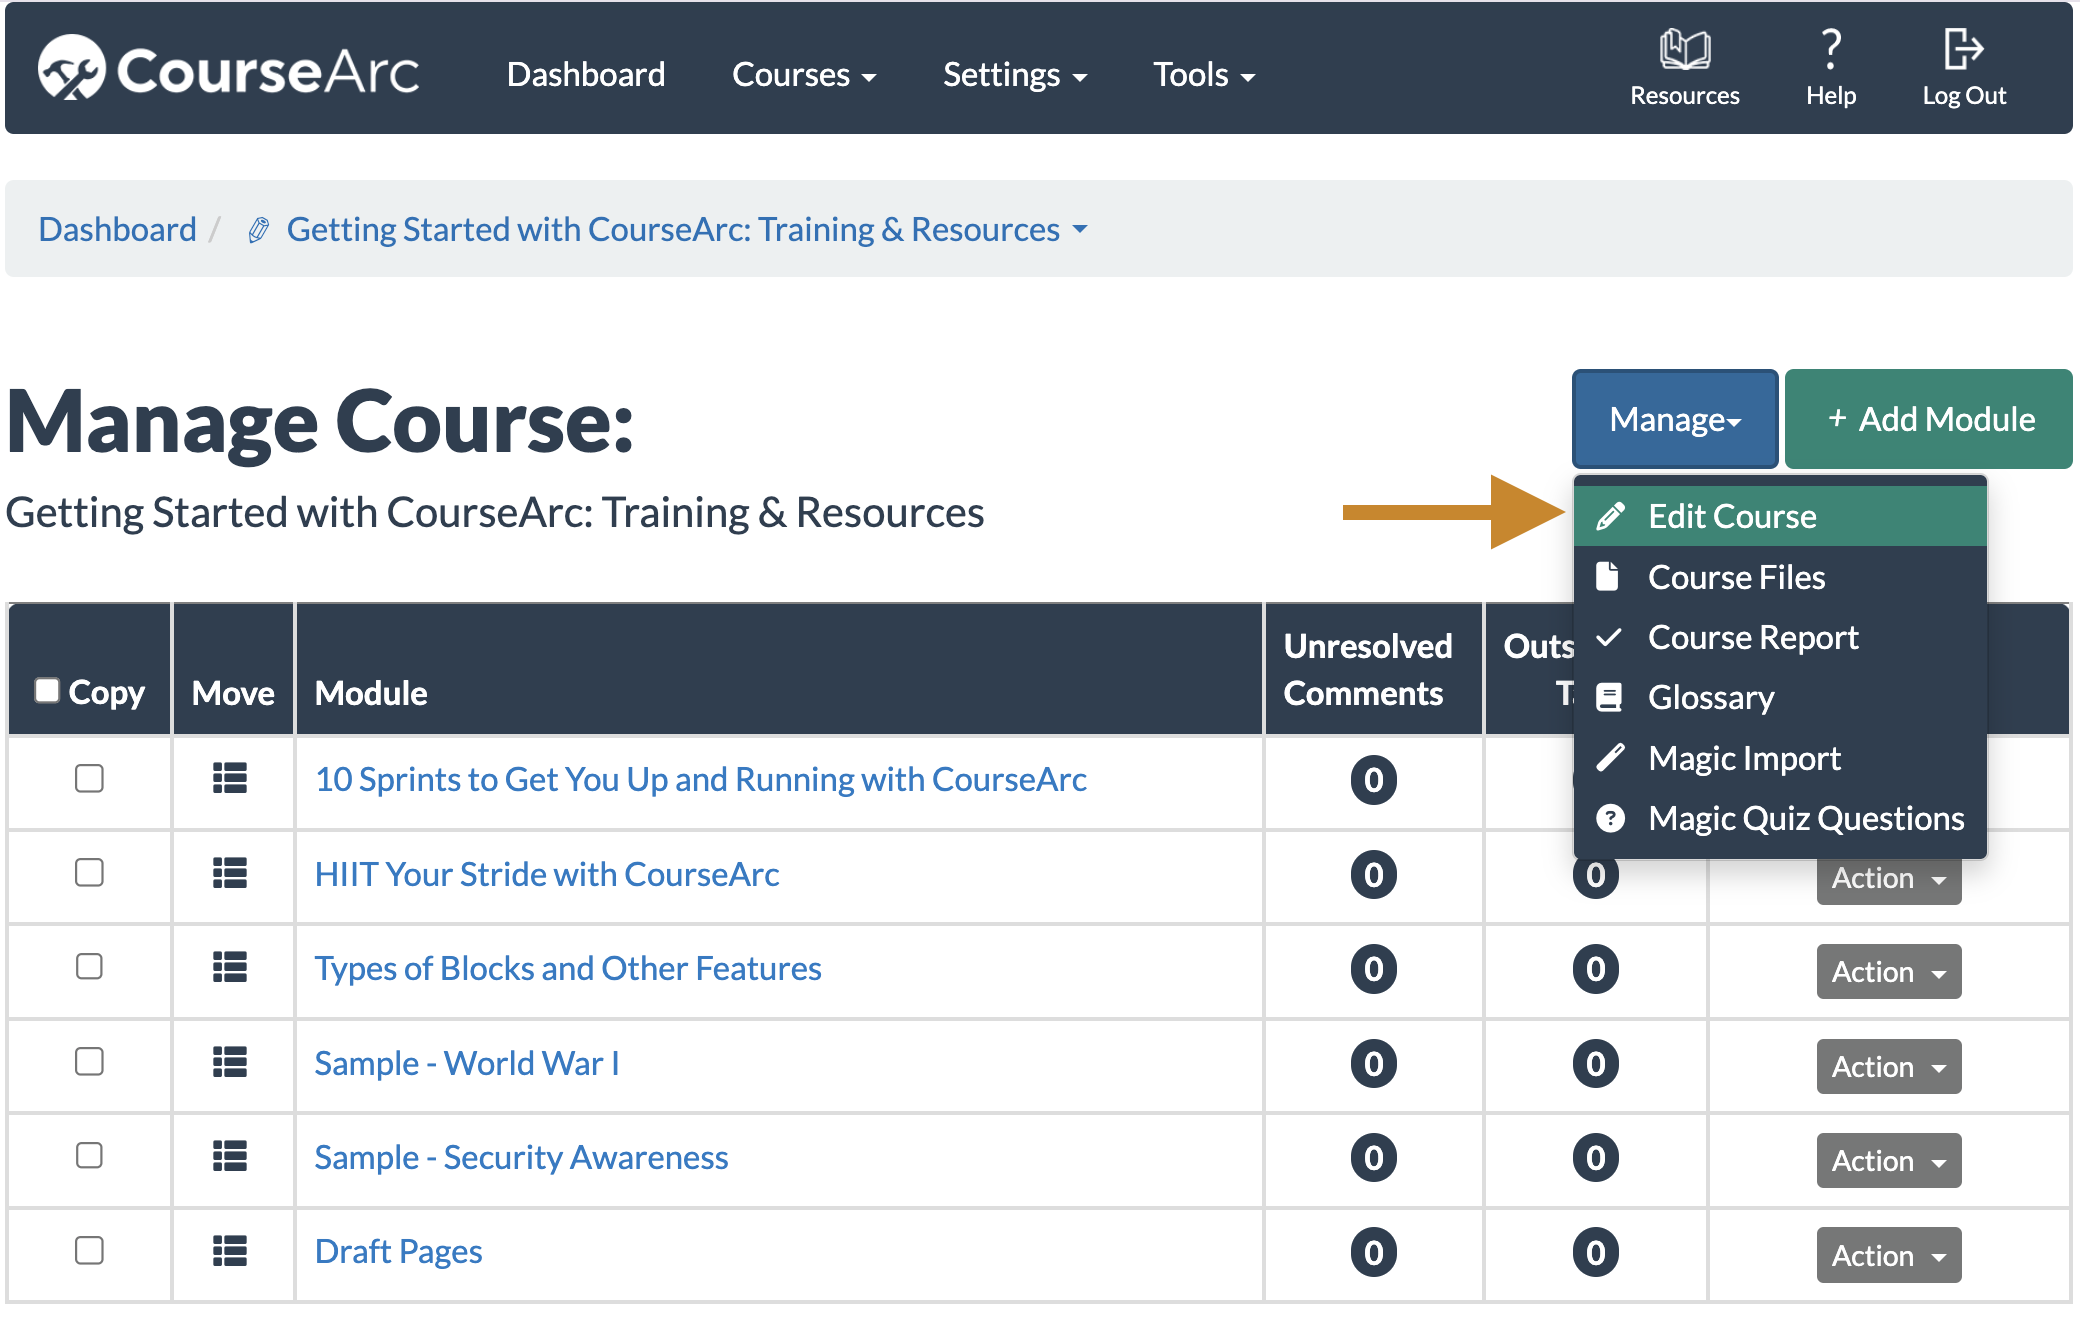Click the Magic Quiz Questions icon
This screenshot has width=2080, height=1322.
(x=1611, y=818)
